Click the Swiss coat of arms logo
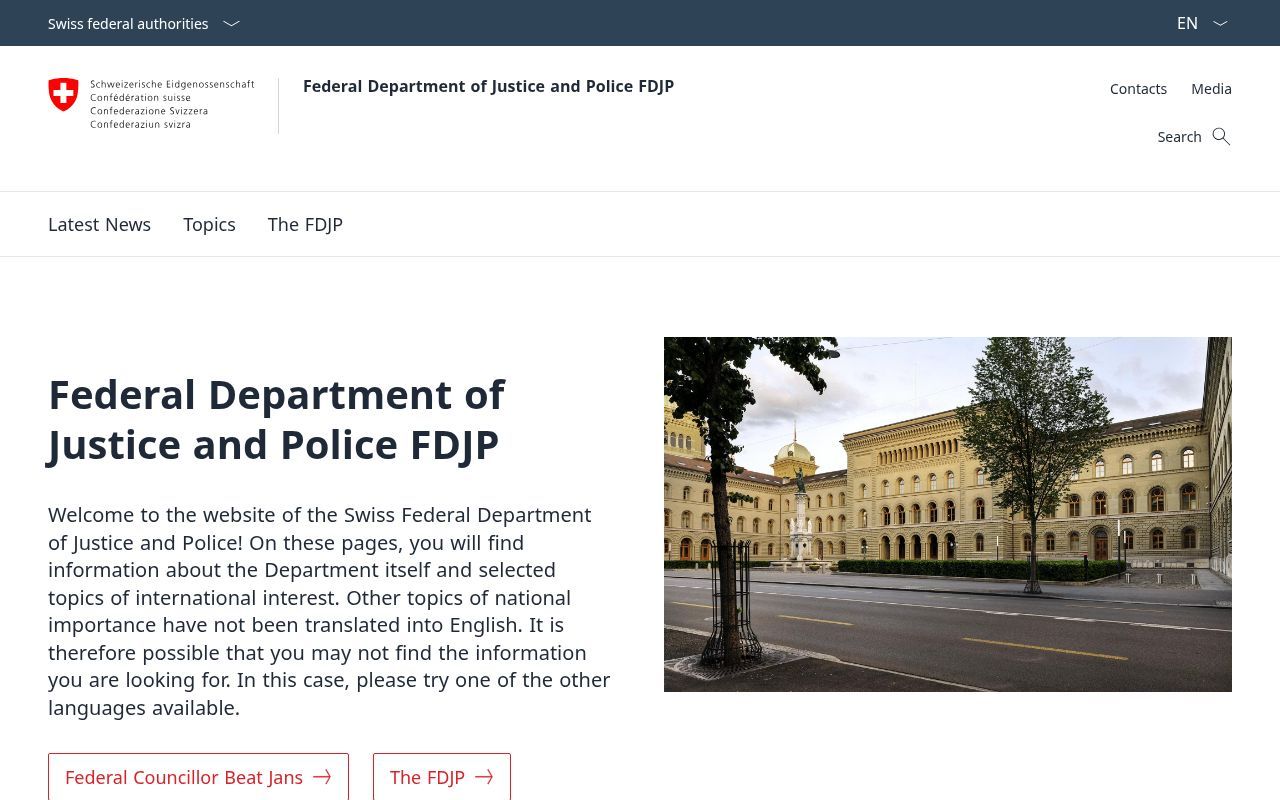1280x800 pixels. 63,95
